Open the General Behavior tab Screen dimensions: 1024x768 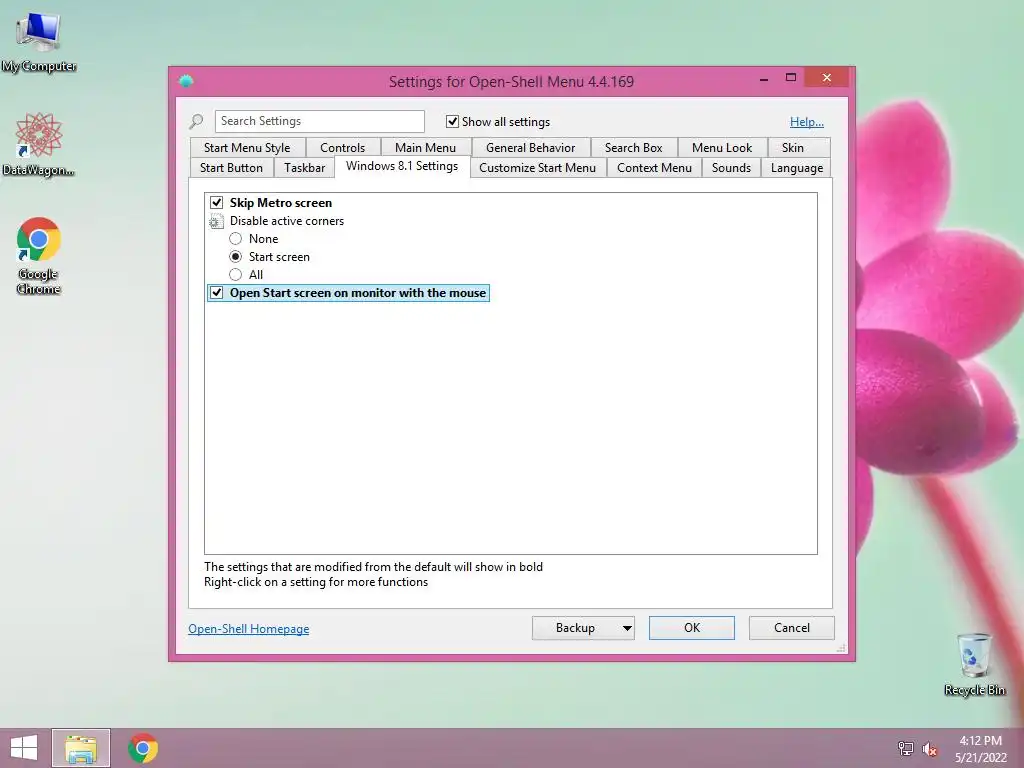pyautogui.click(x=530, y=148)
